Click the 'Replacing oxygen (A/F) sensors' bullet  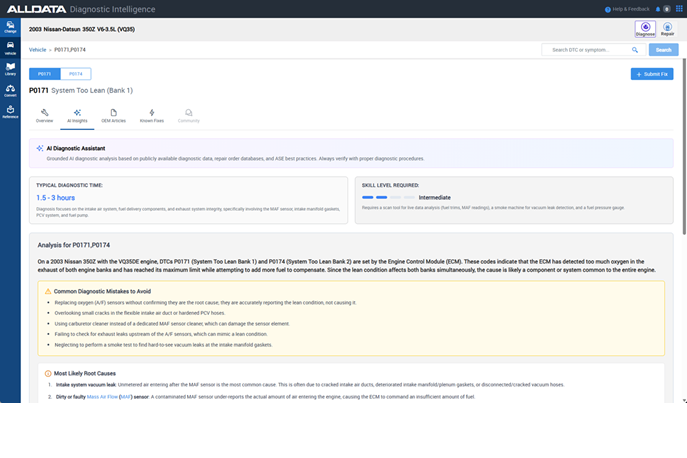tap(205, 303)
